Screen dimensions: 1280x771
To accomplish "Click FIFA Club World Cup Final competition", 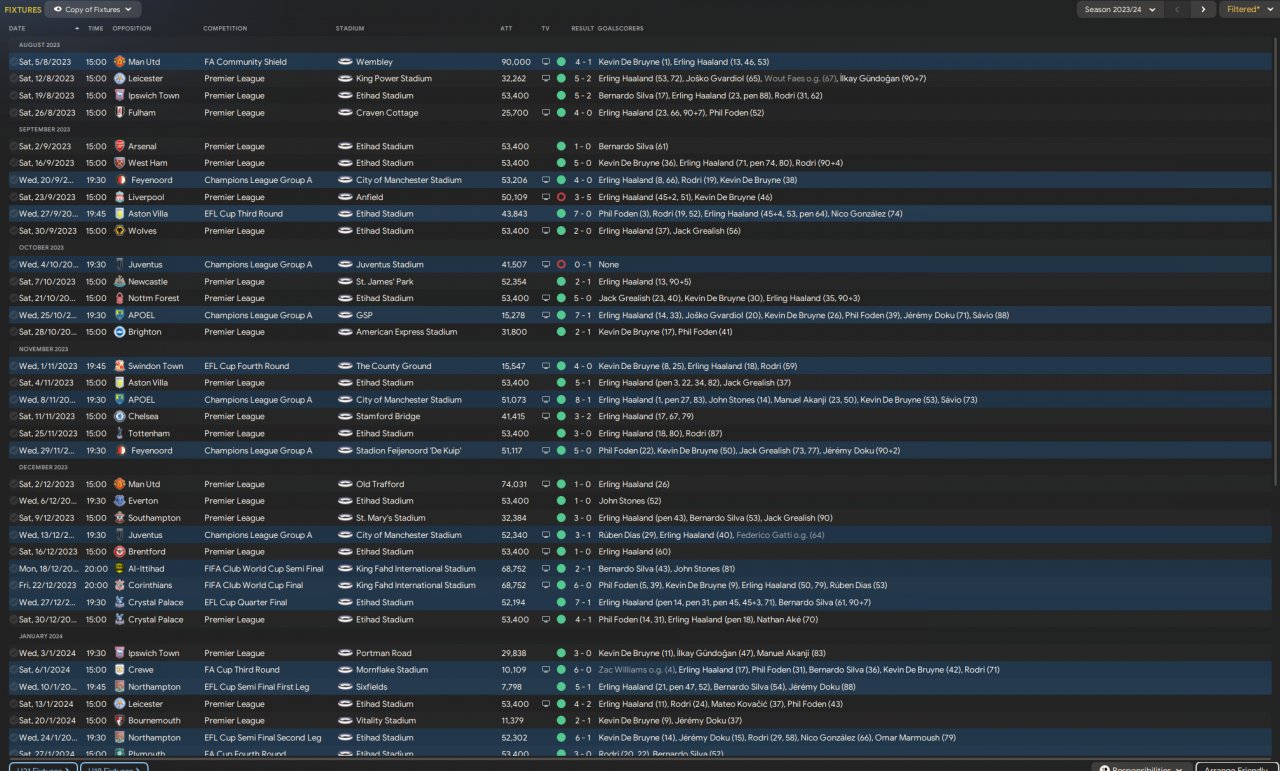I will pyautogui.click(x=253, y=586).
